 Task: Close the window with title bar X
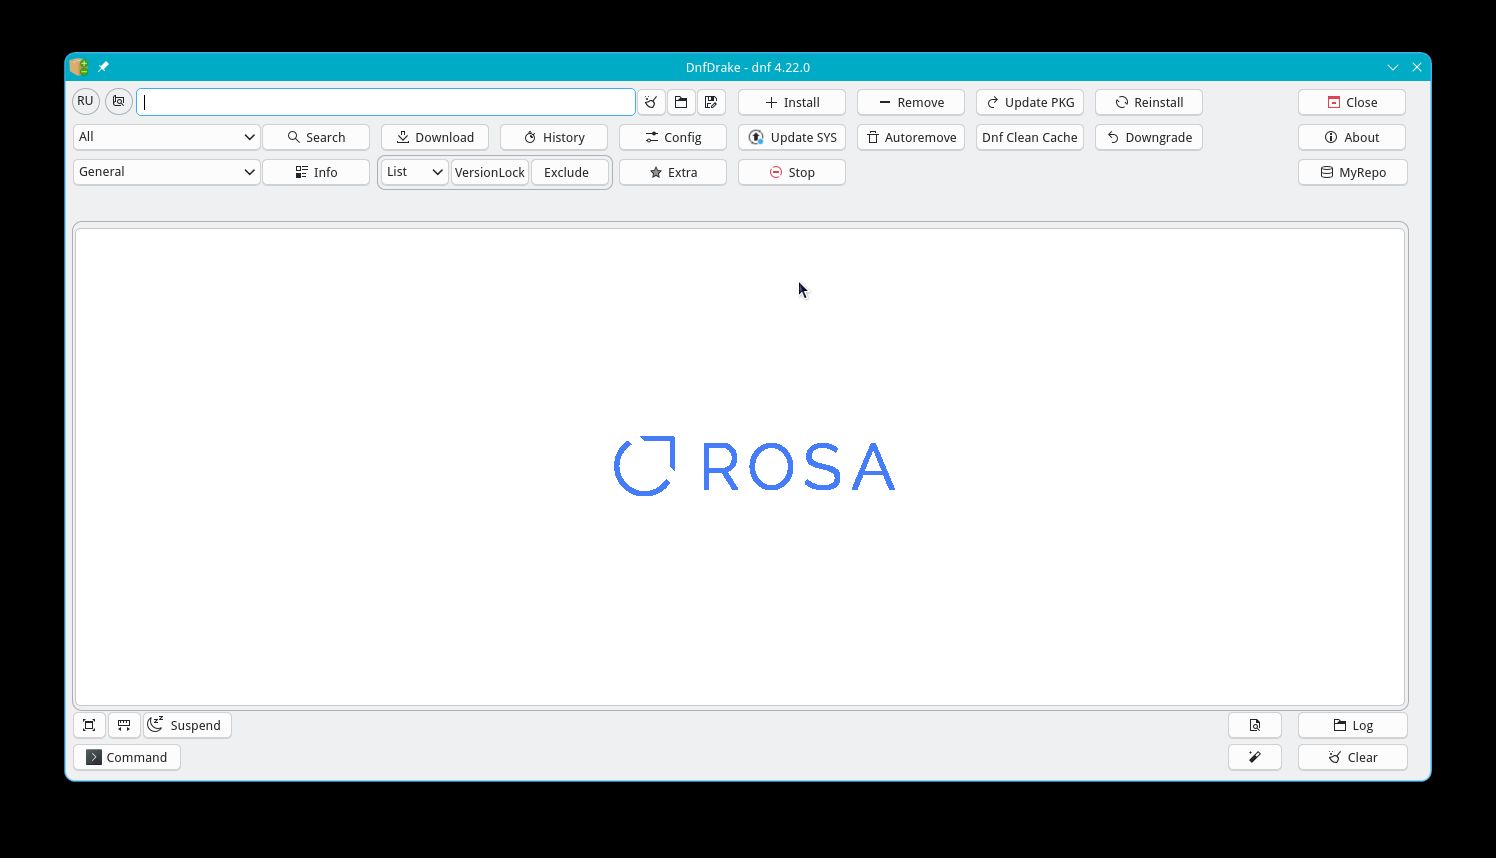(x=1417, y=67)
